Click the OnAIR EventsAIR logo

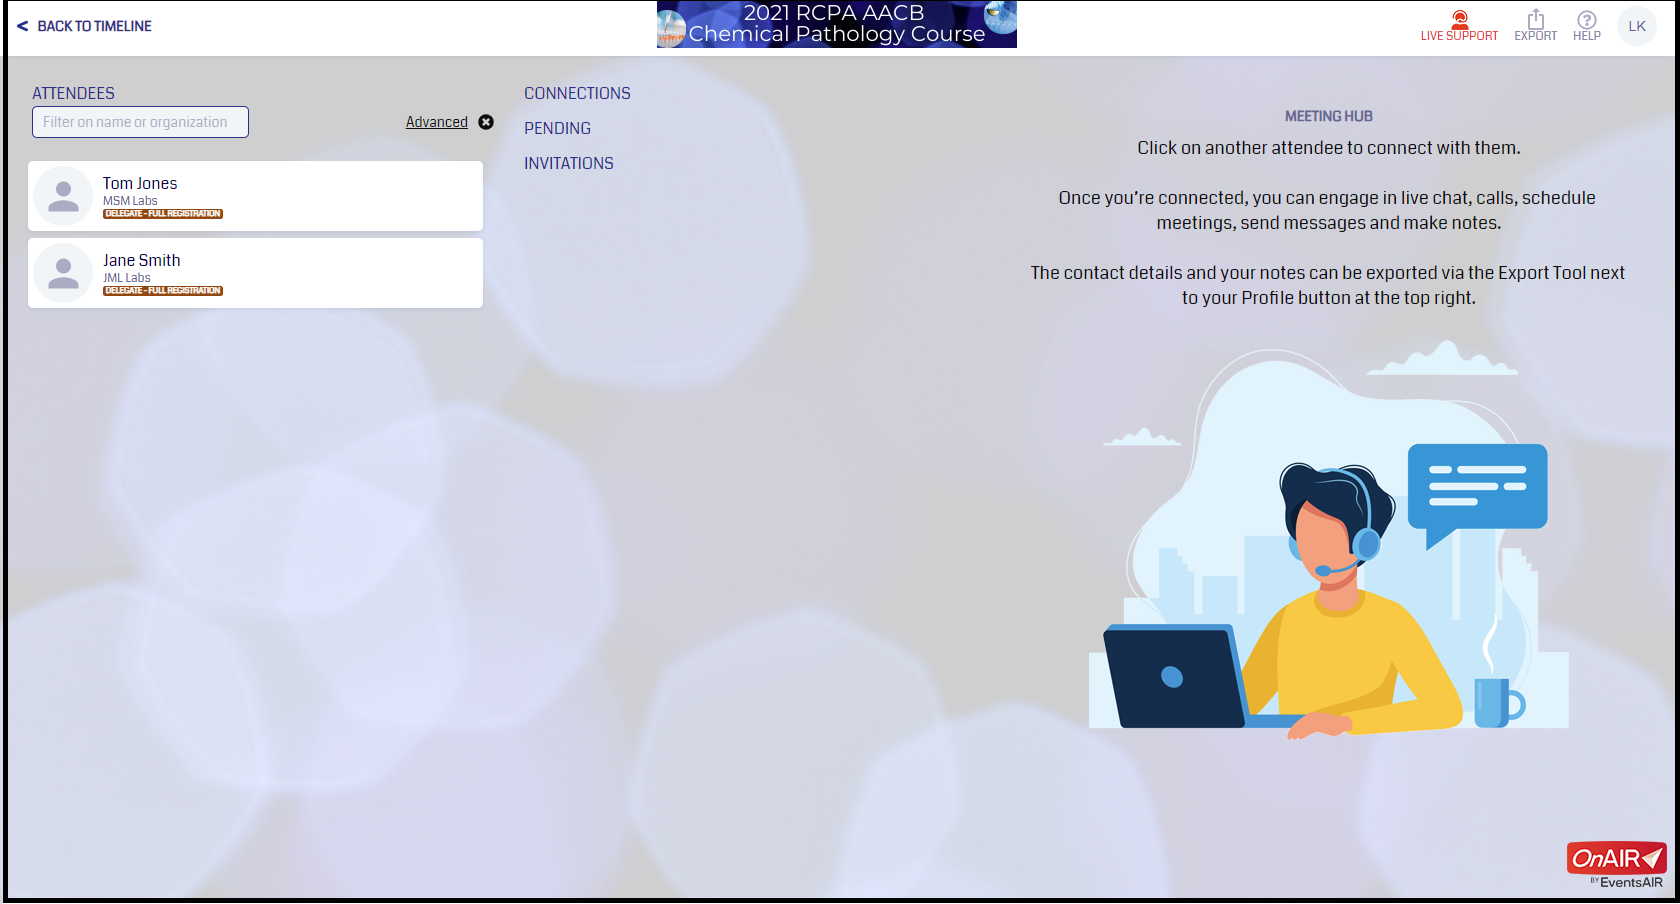(x=1616, y=865)
